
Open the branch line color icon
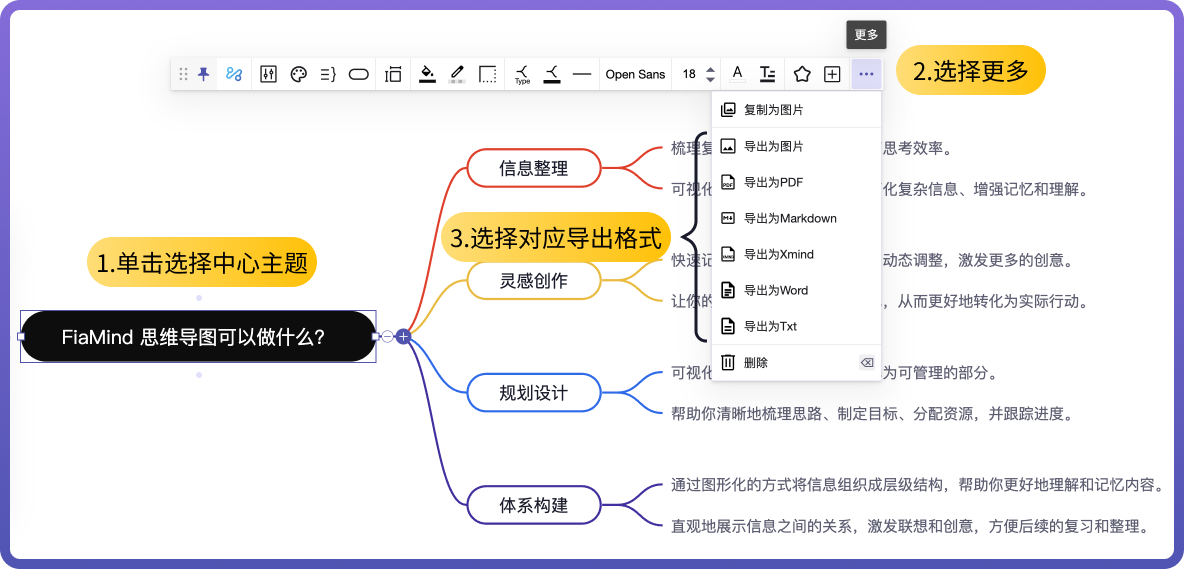(552, 74)
